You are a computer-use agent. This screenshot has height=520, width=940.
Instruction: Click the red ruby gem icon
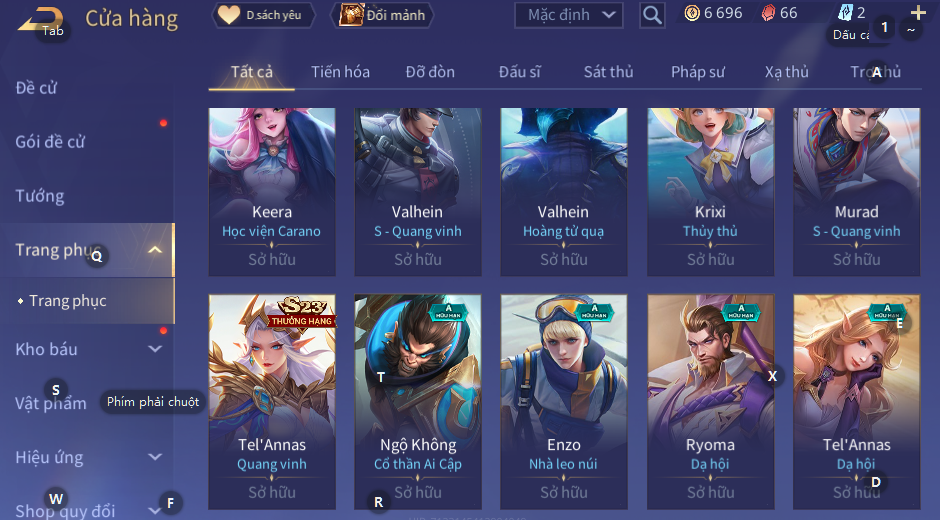click(x=768, y=13)
